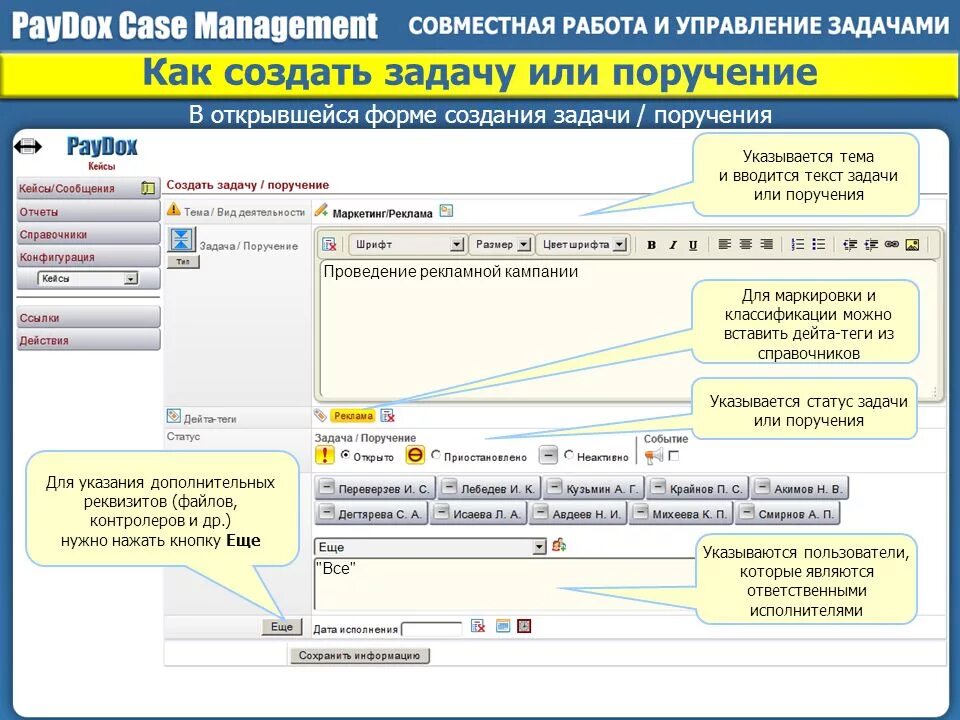Viewport: 960px width, 720px height.
Task: Toggle bold formatting
Action: 651,245
